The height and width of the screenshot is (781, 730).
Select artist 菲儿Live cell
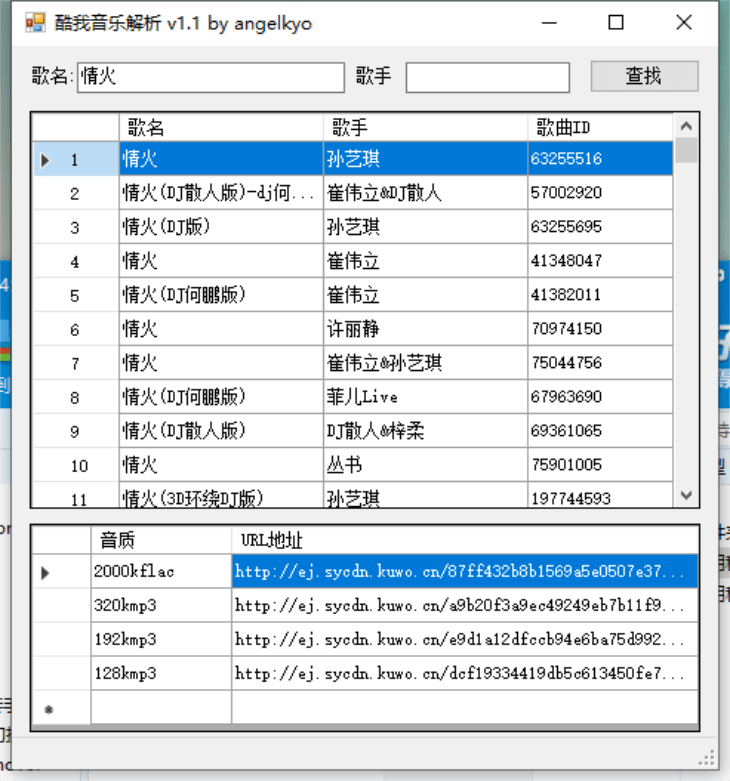[x=425, y=397]
